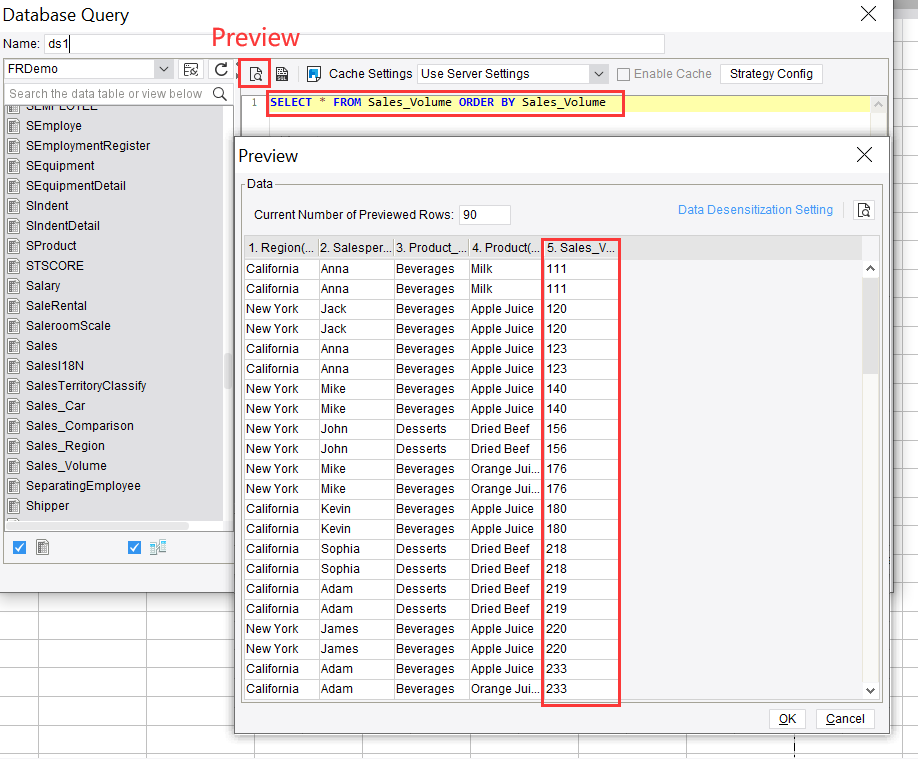Viewport: 918px width, 759px height.
Task: Open the database connection edit icon beside FRDemo
Action: coord(191,70)
